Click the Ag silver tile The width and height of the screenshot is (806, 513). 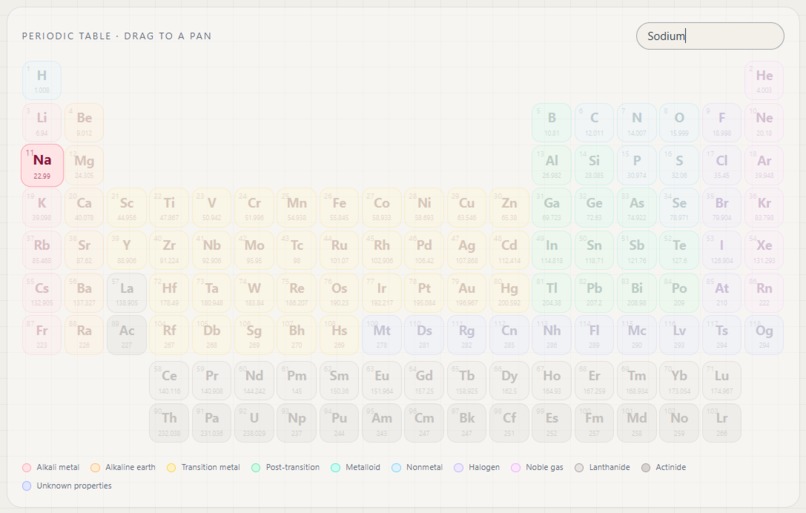467,250
